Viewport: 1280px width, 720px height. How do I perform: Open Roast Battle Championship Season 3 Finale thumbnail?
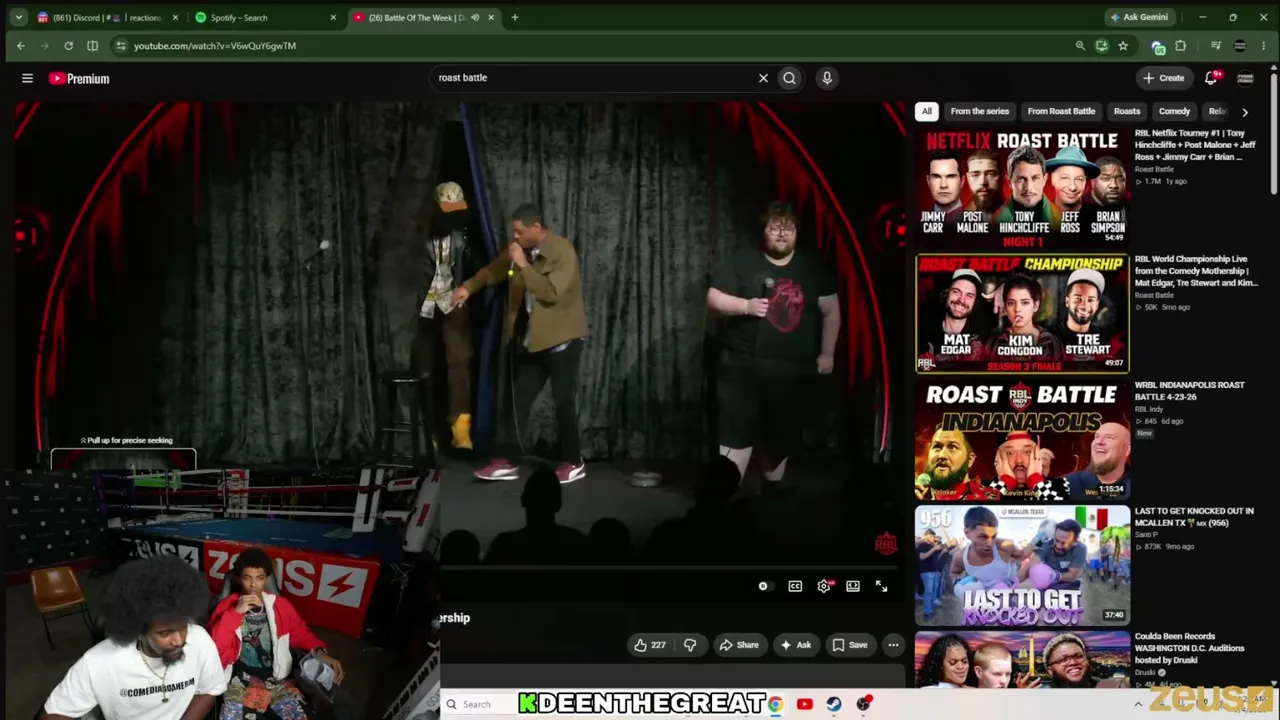pyautogui.click(x=1022, y=313)
